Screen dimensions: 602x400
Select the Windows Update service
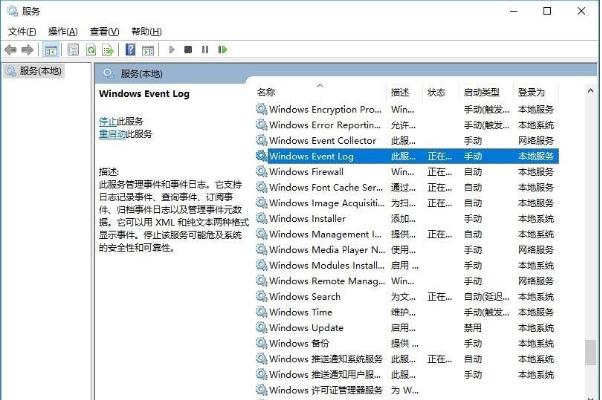point(407,328)
